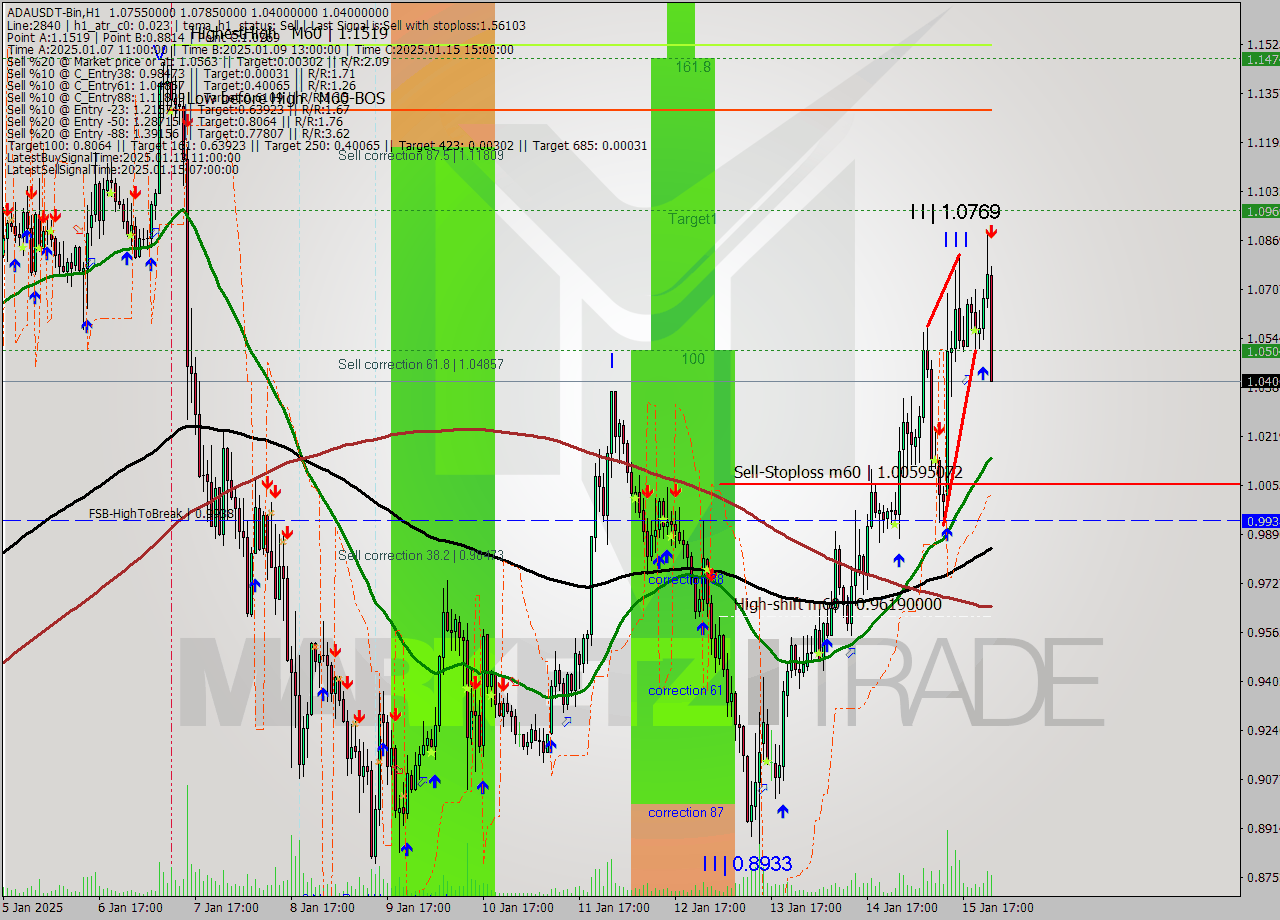Click the 0.907 price axis label
Viewport: 1280px width, 920px height.
[1263, 780]
